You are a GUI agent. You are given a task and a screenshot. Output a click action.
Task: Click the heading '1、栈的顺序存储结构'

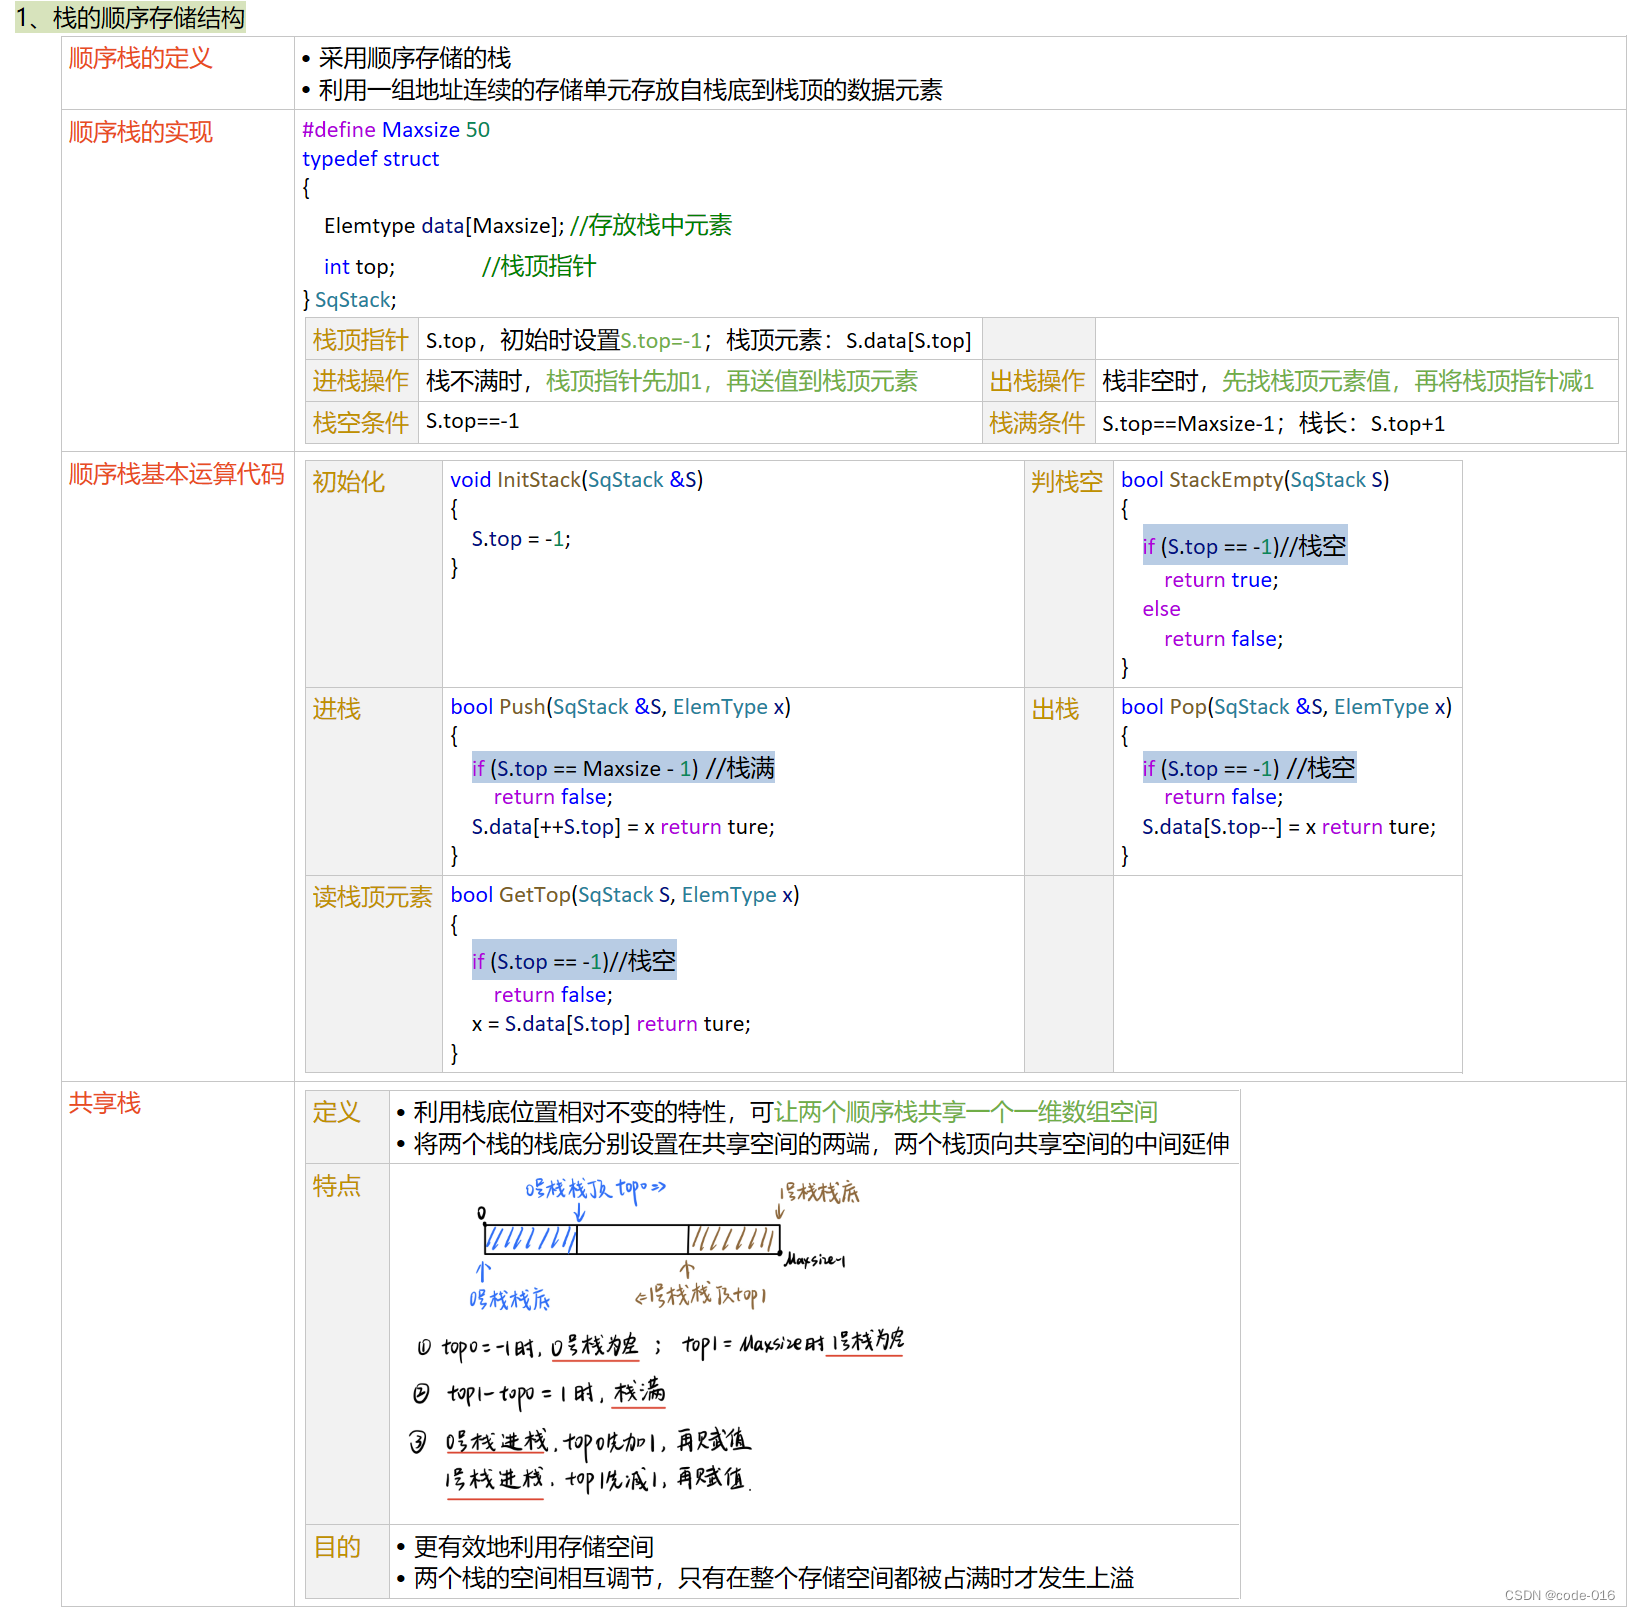pos(130,18)
